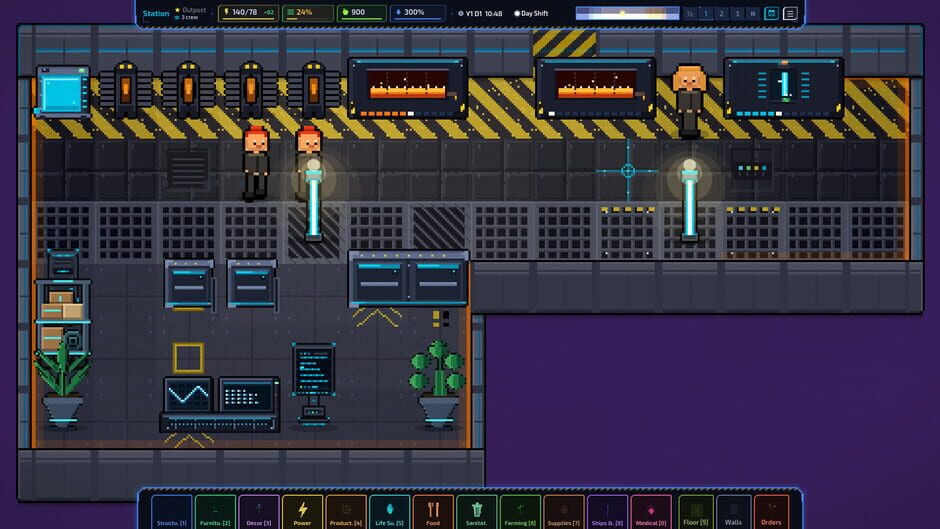The height and width of the screenshot is (529, 940).
Task: Click the 300% water resource indicator
Action: click(x=417, y=13)
